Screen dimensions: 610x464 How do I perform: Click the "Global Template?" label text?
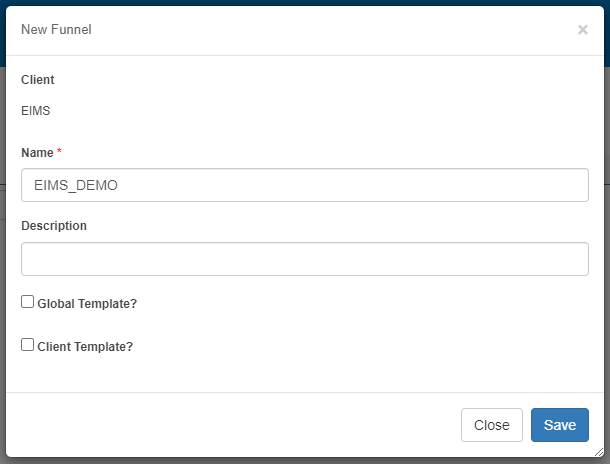(87, 304)
